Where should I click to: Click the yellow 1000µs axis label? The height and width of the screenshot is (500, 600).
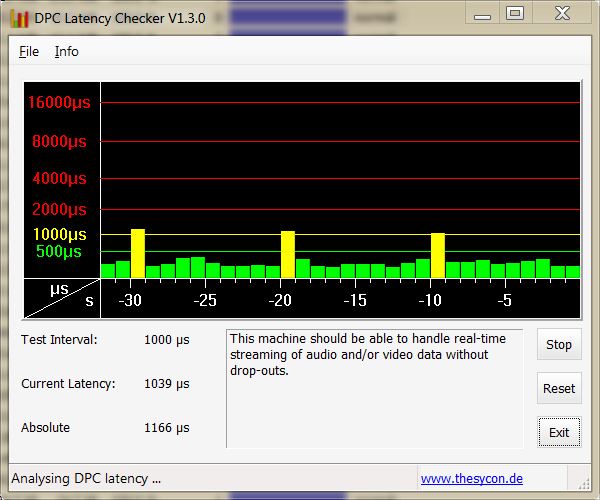(60, 234)
